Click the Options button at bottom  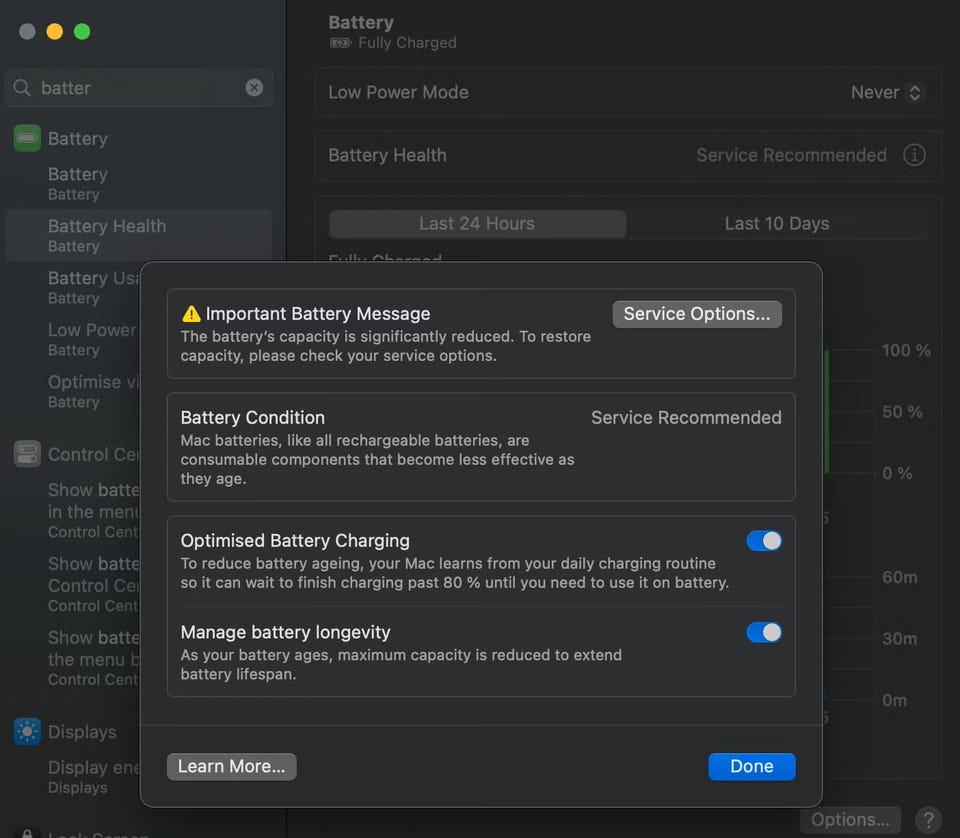850,820
